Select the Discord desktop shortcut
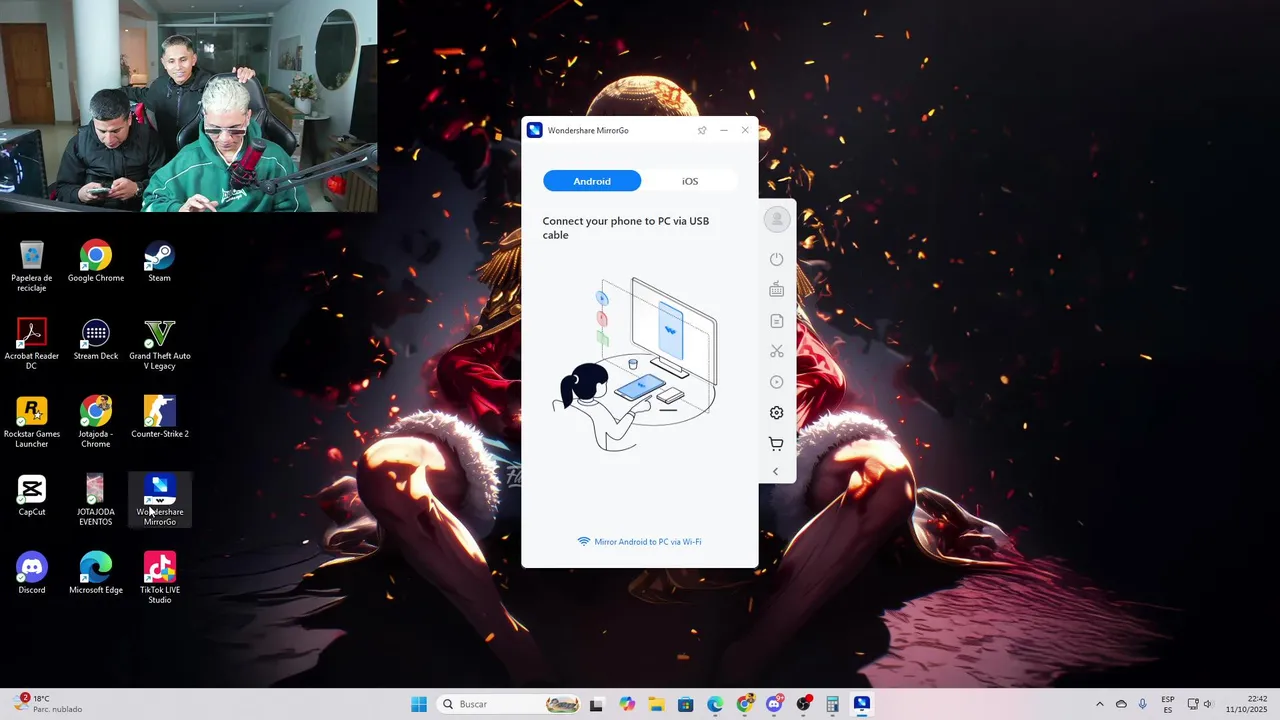The height and width of the screenshot is (720, 1280). click(x=32, y=573)
